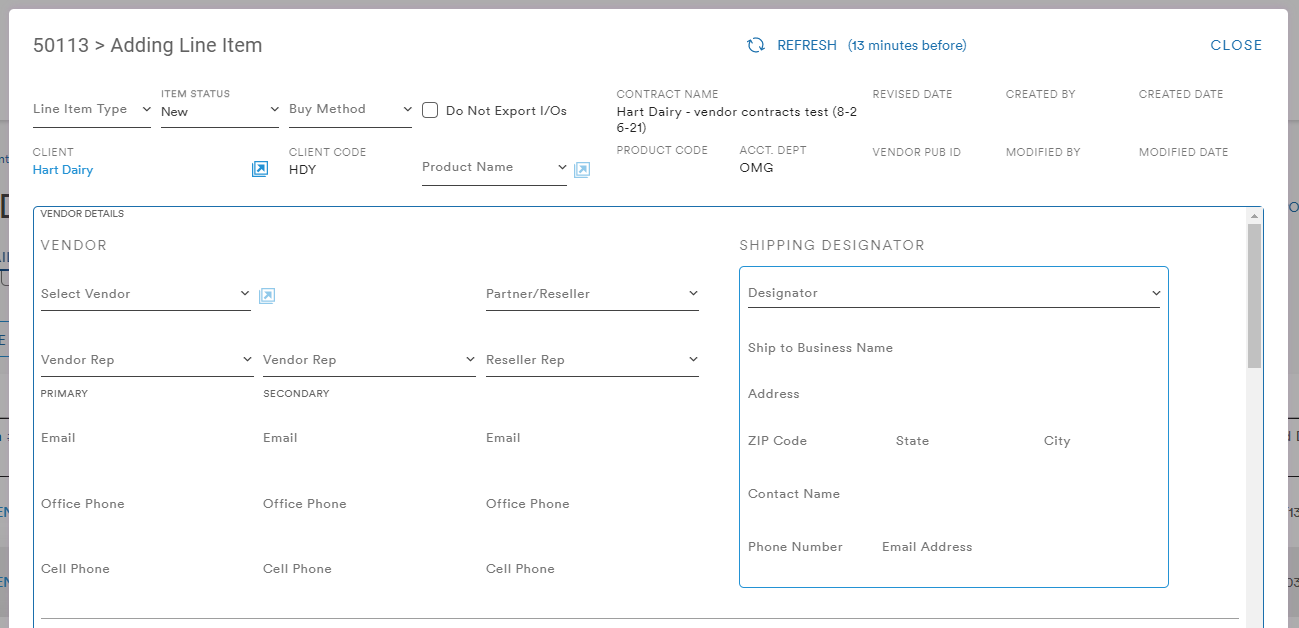Click the REFRESH link

click(x=807, y=45)
